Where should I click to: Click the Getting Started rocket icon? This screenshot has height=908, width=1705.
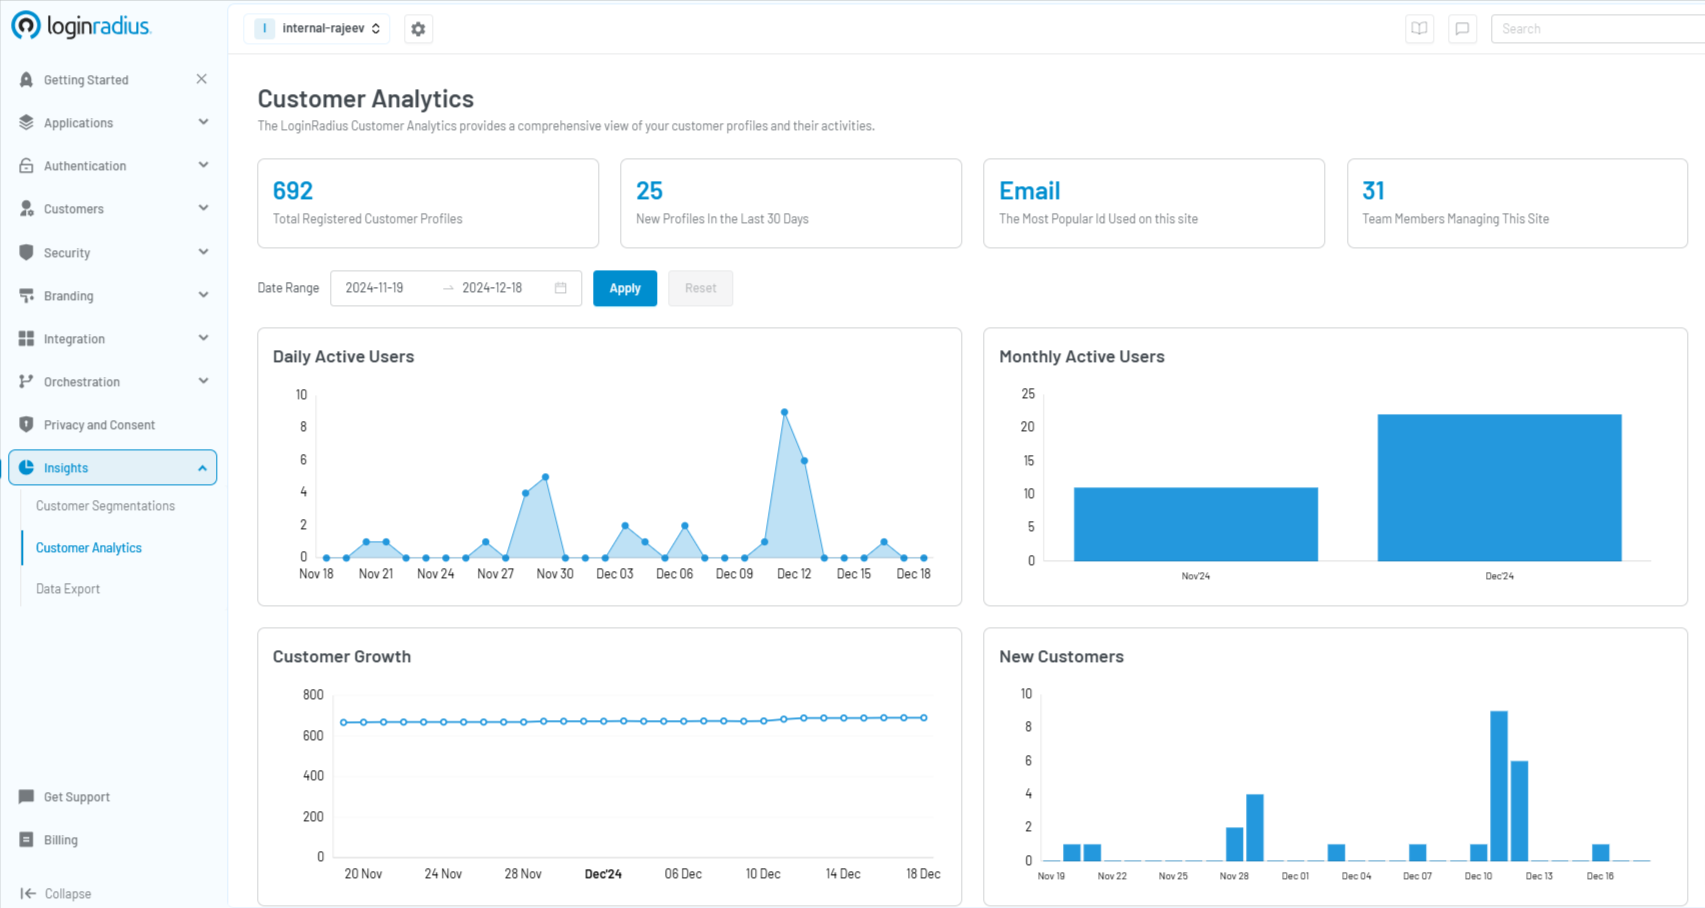[x=27, y=80]
